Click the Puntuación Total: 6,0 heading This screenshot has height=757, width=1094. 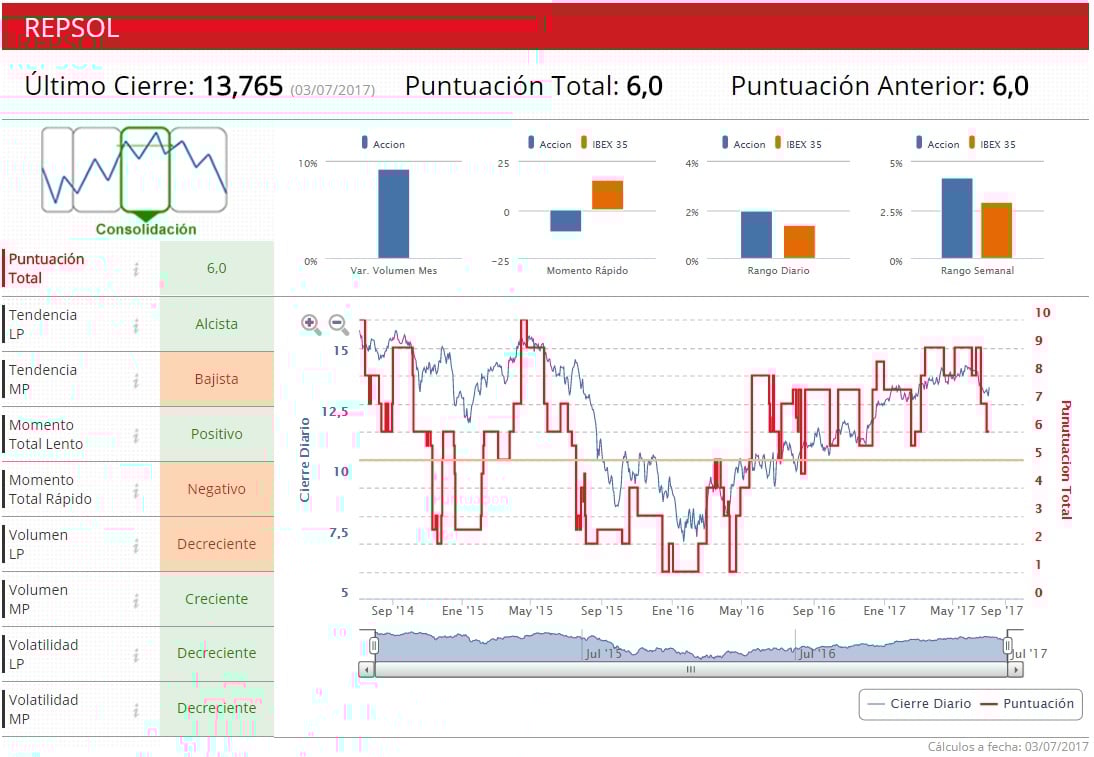pos(534,87)
